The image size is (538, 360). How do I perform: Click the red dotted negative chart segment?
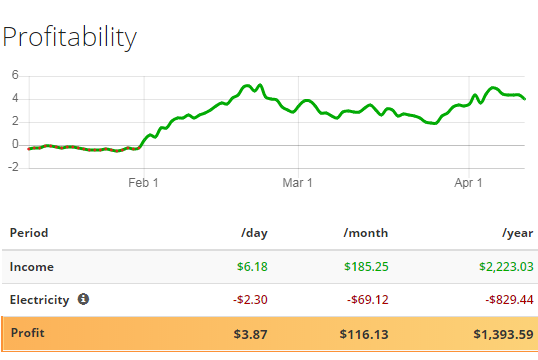[x=84, y=148]
